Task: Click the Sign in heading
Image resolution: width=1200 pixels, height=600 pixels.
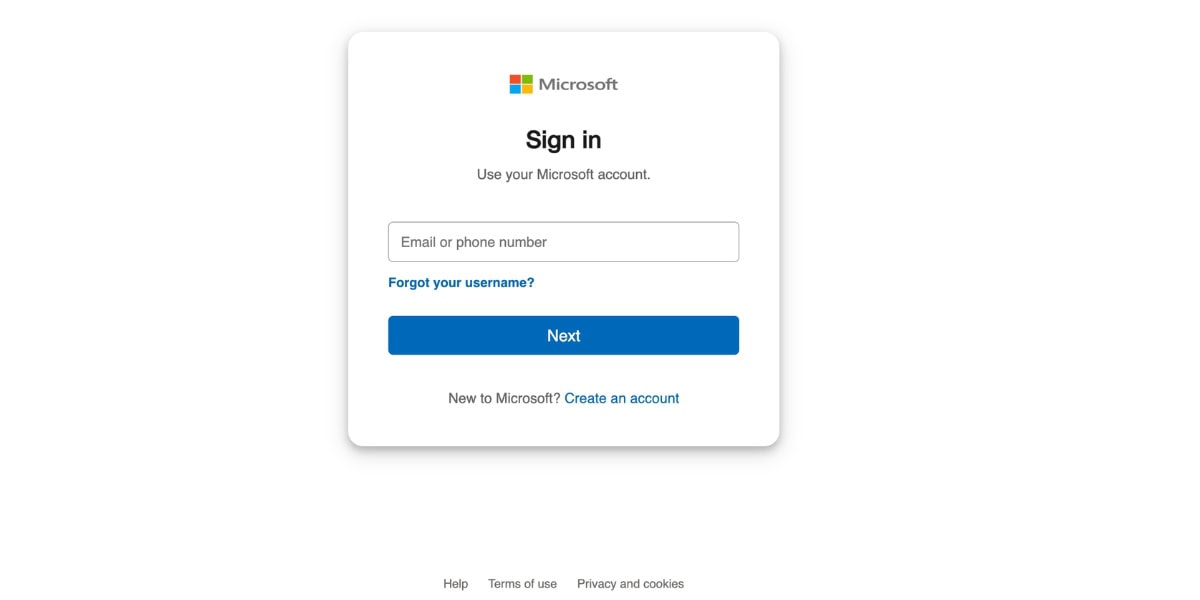Action: pyautogui.click(x=563, y=139)
